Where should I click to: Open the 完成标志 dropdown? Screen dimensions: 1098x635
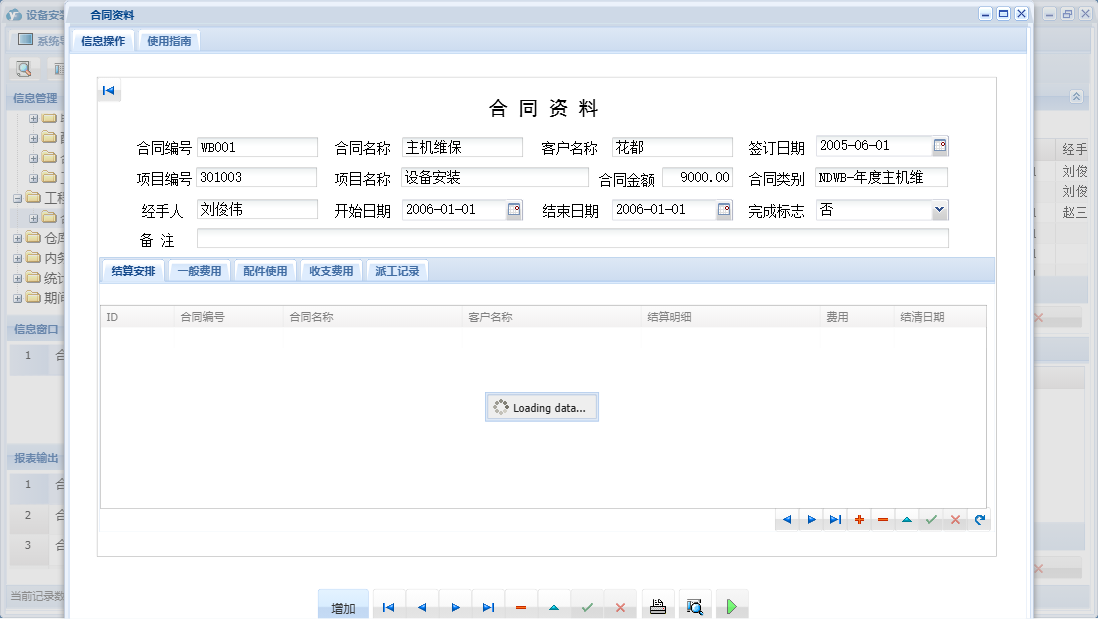coord(938,210)
